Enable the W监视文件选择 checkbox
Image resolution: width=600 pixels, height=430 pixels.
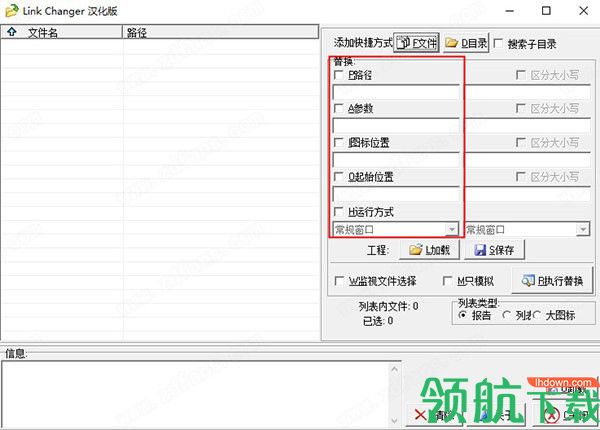(339, 281)
